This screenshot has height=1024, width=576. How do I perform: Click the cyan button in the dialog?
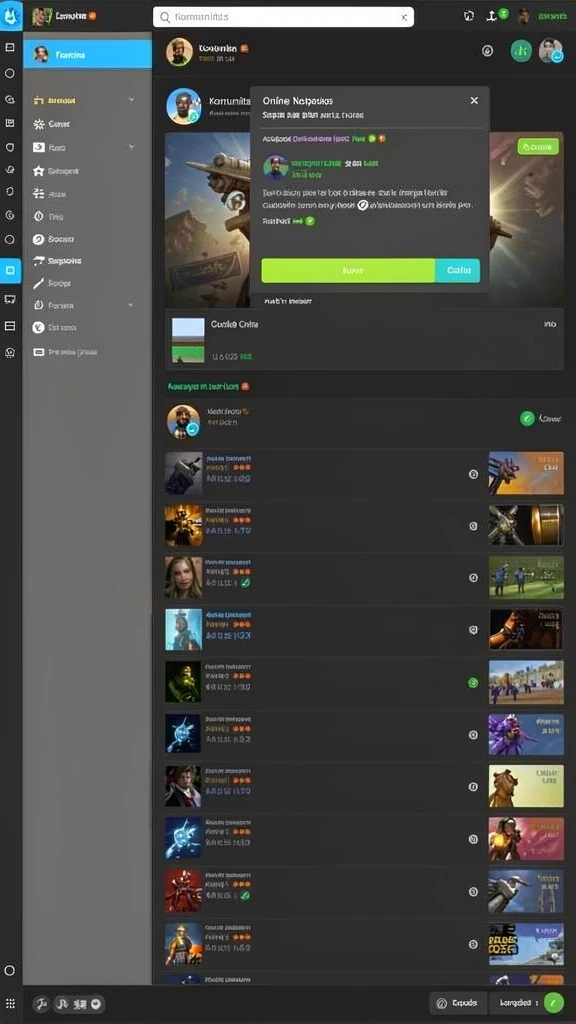pos(458,270)
